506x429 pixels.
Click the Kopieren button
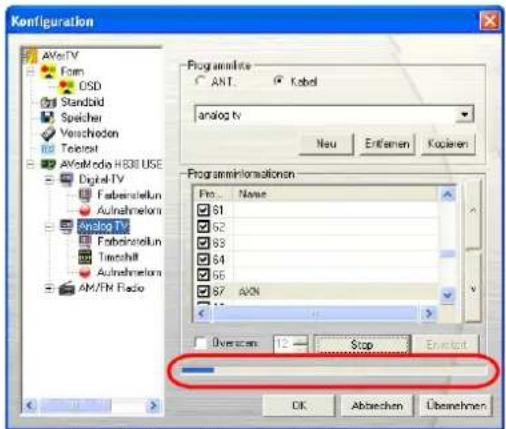click(448, 144)
